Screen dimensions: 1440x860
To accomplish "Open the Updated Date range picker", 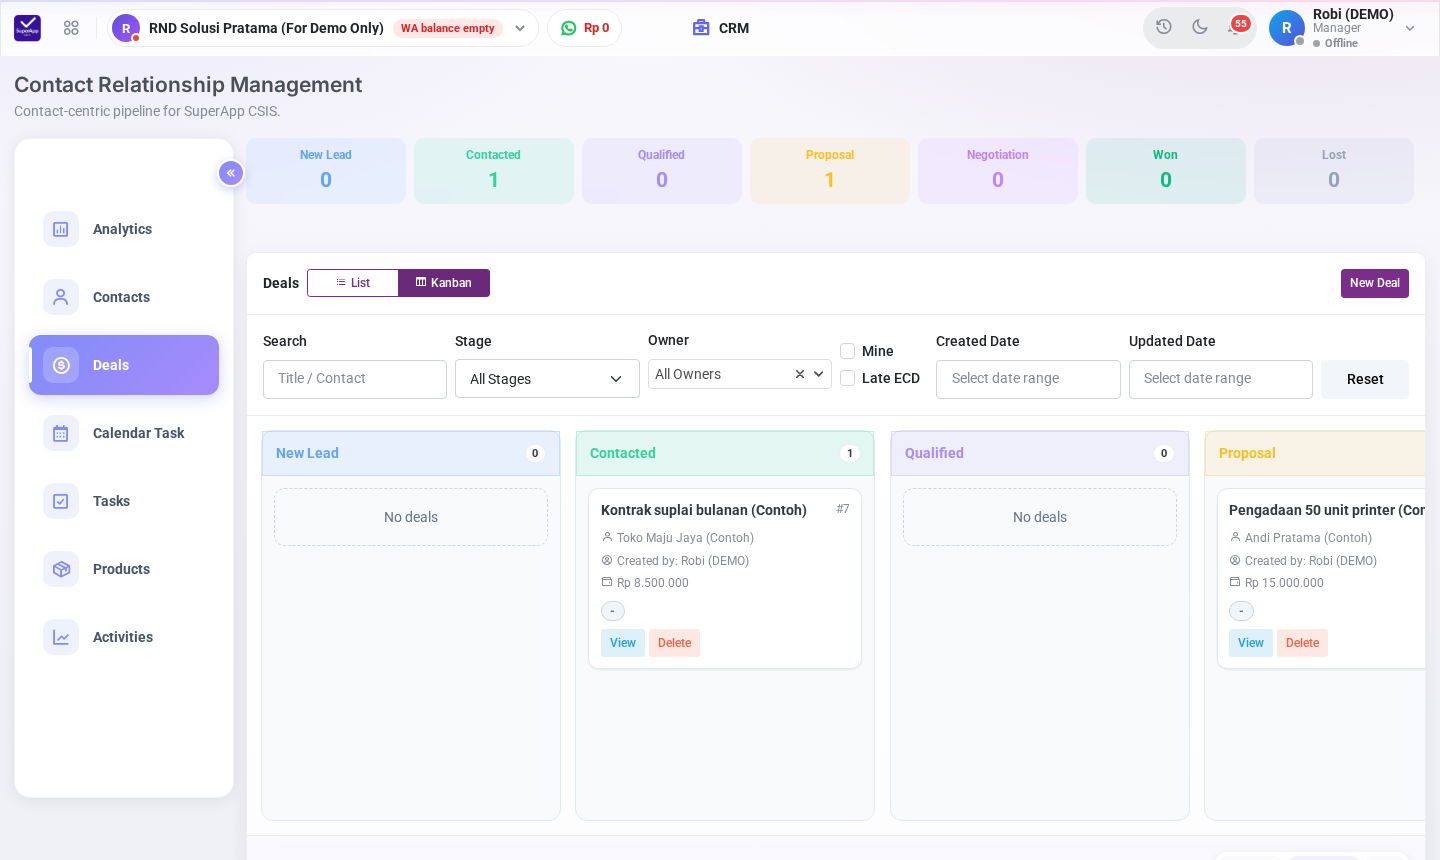I will click(1221, 379).
